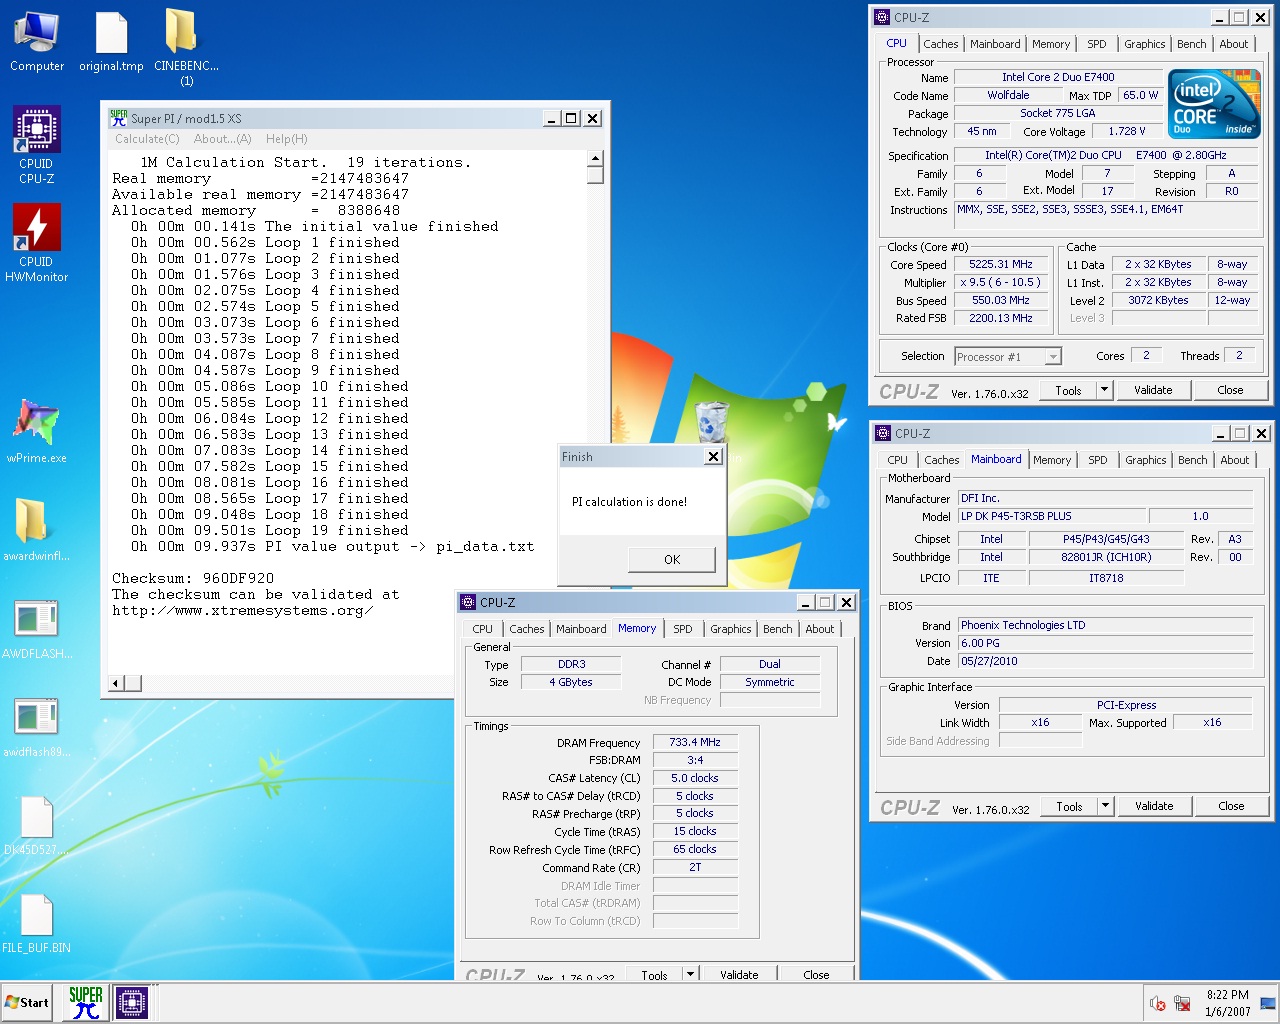Open the Calculate(C) menu in Super PI
The width and height of the screenshot is (1280, 1024).
(147, 139)
